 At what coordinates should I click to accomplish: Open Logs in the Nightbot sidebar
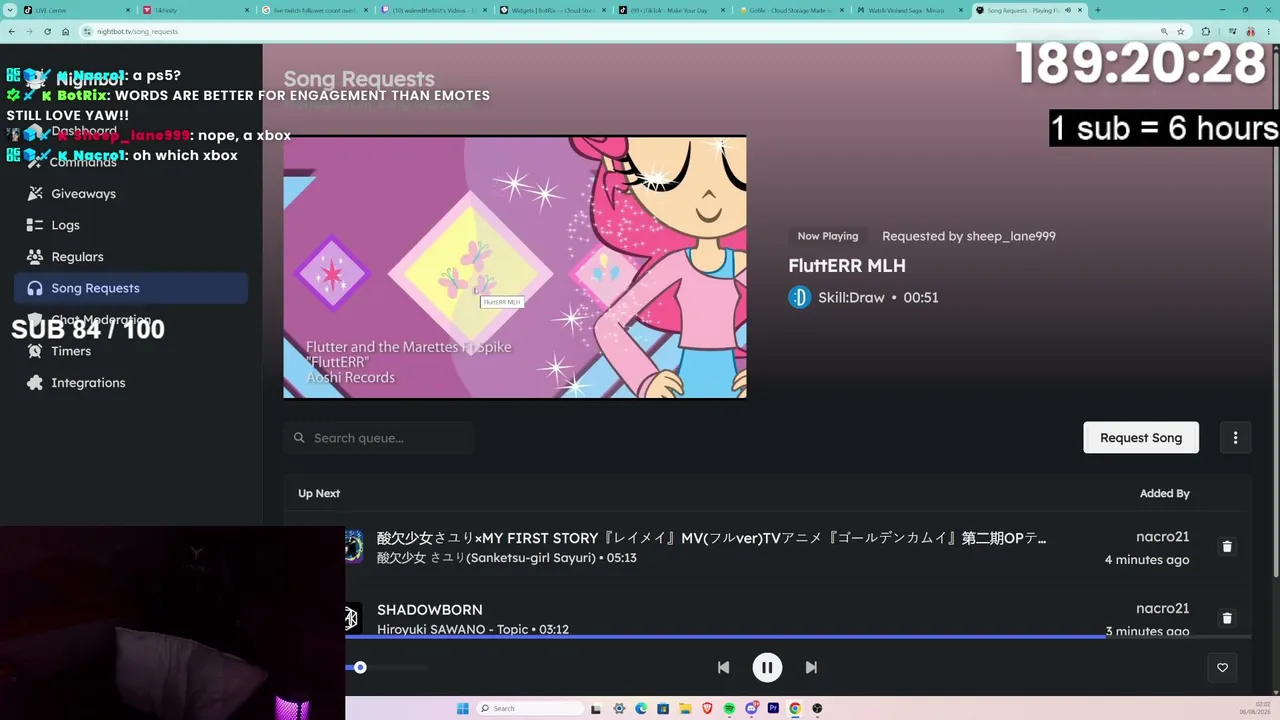point(131,225)
